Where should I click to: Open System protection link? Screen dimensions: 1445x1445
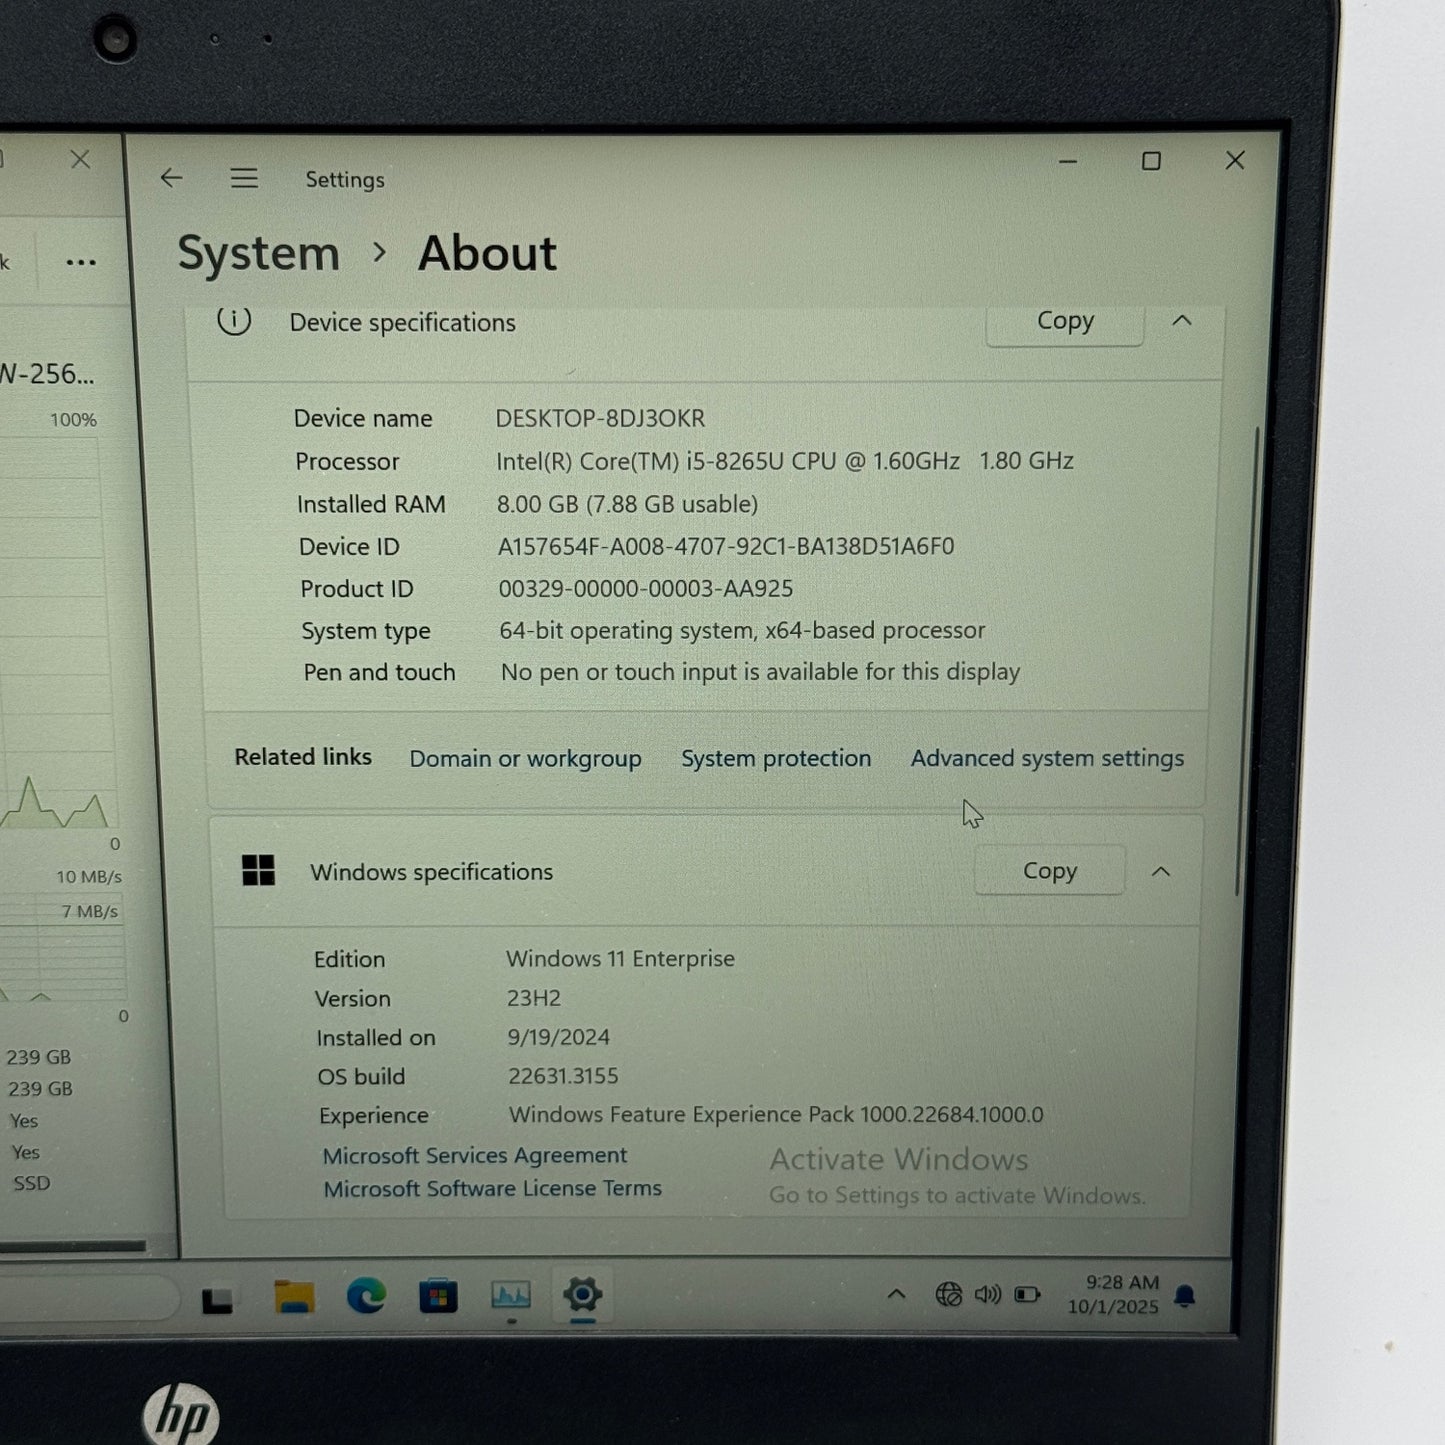point(776,759)
